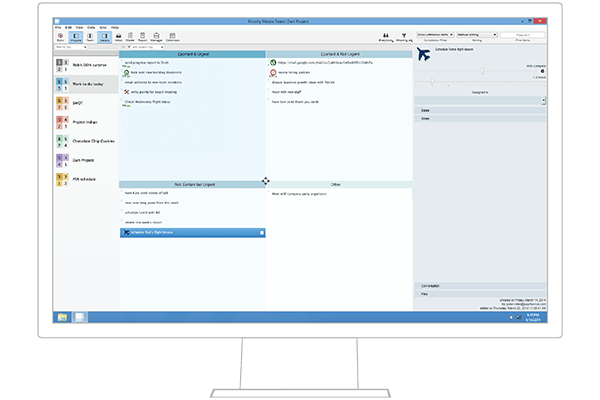
Task: Click the quadrant resize handle at the matrix center
Action: click(266, 181)
